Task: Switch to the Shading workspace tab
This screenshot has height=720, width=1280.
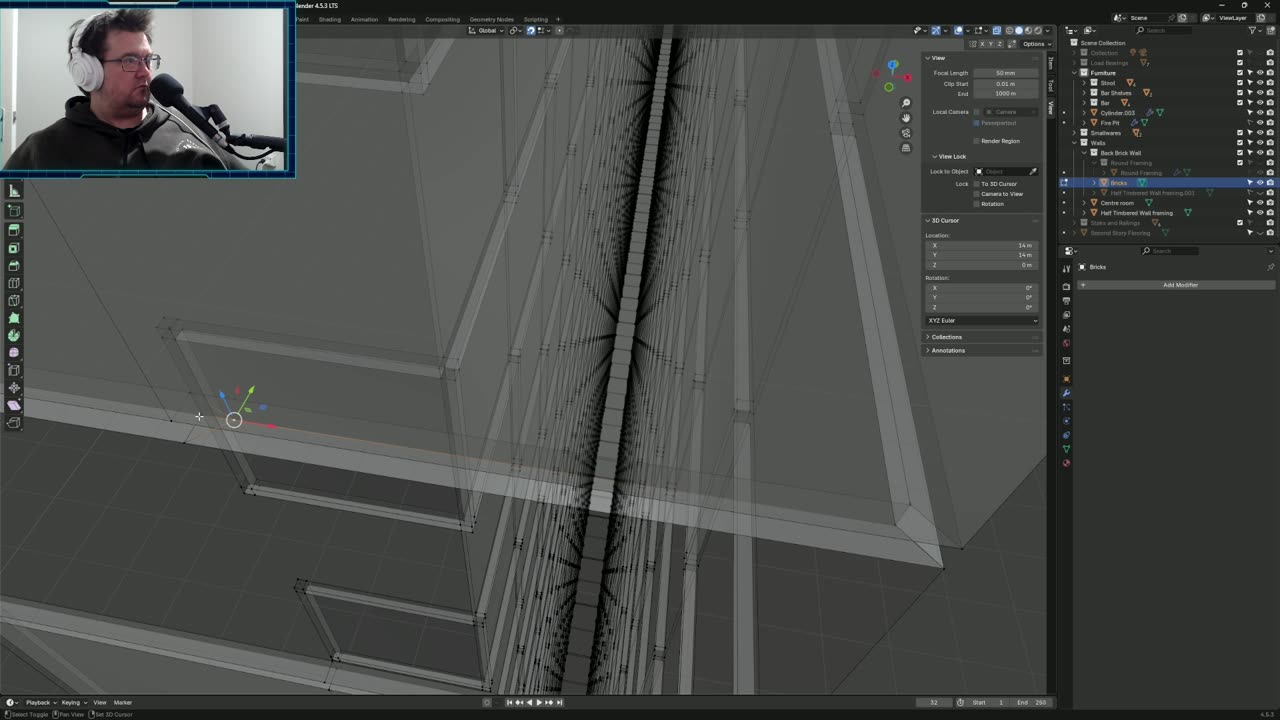Action: [330, 19]
